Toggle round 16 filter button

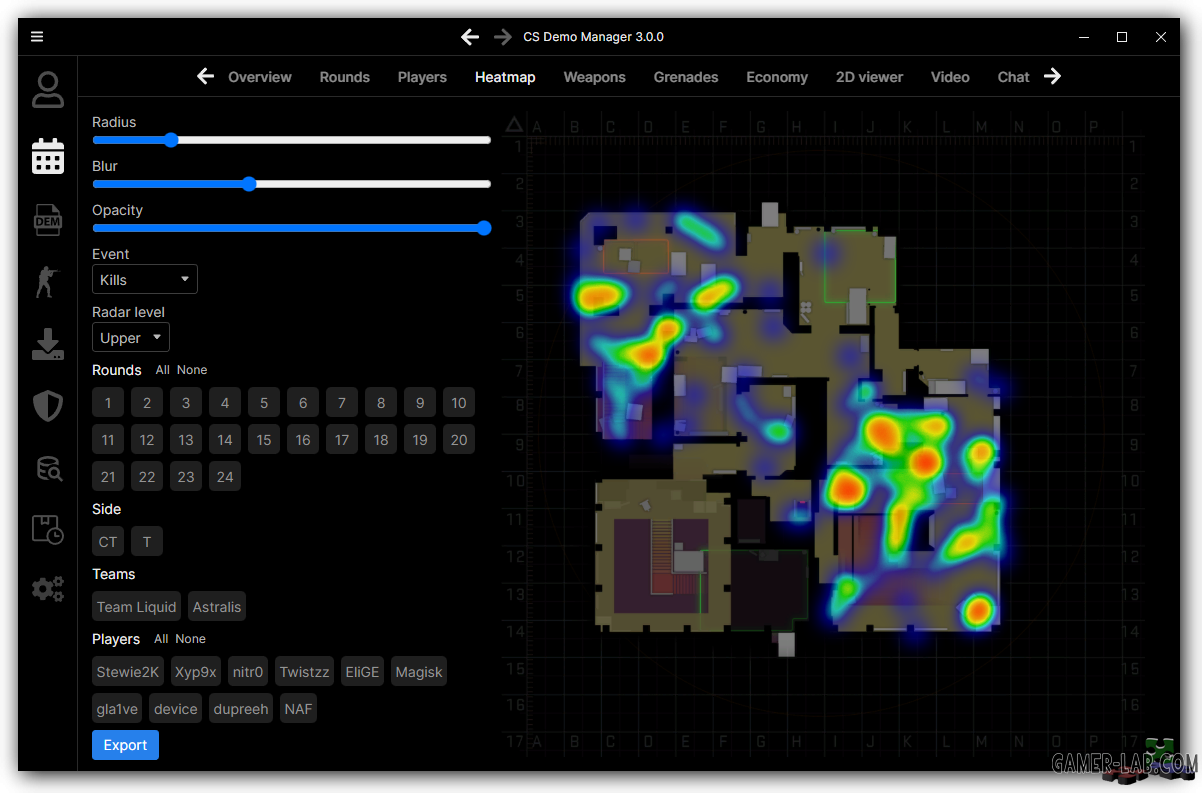[x=303, y=440]
